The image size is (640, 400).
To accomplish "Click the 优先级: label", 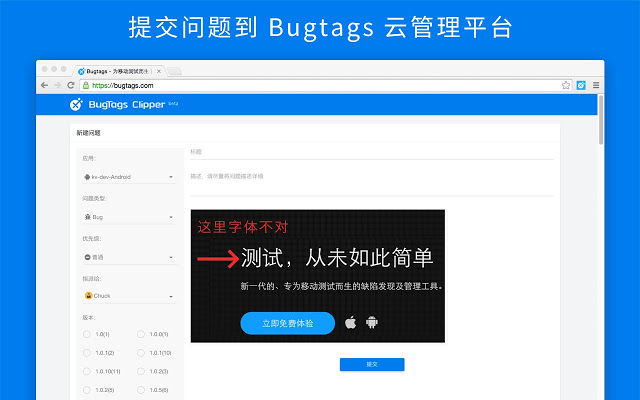I will pos(92,238).
